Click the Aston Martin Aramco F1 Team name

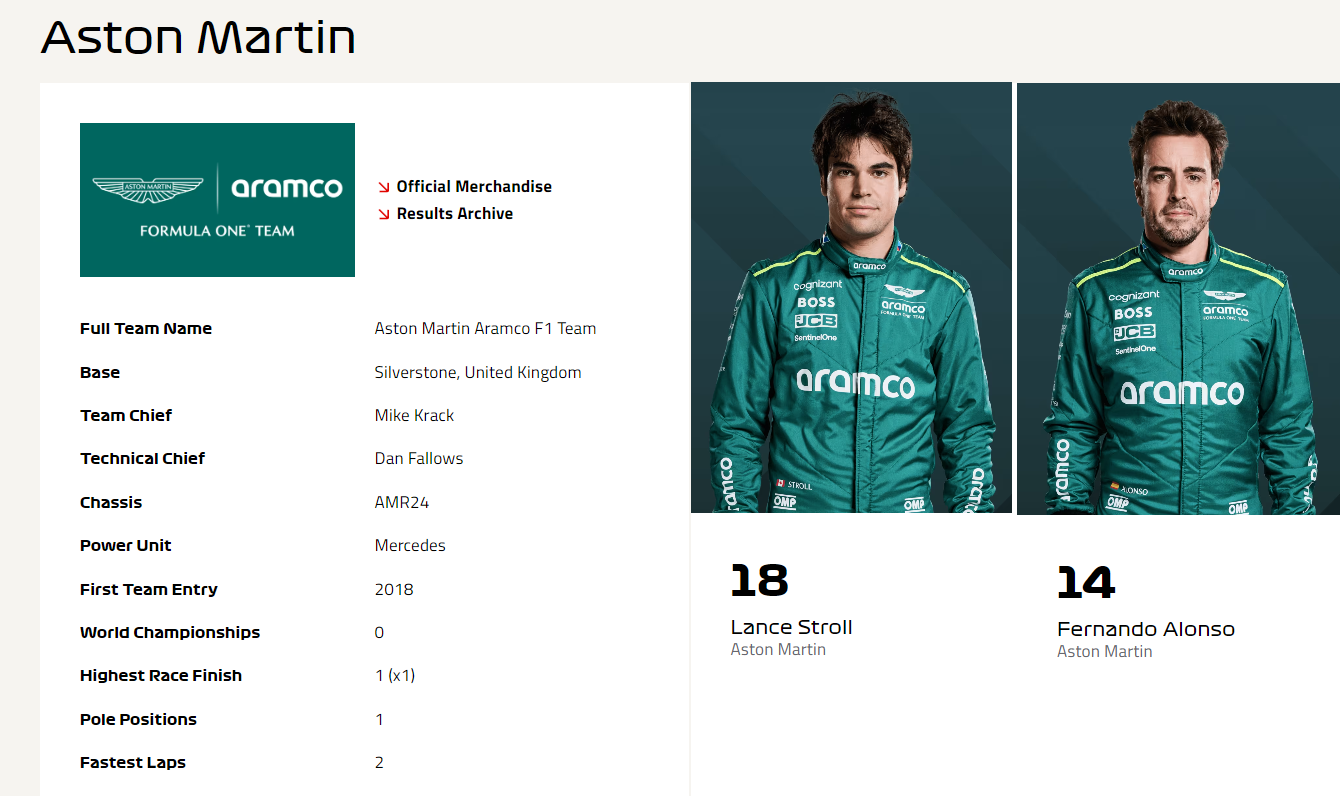[x=485, y=329]
